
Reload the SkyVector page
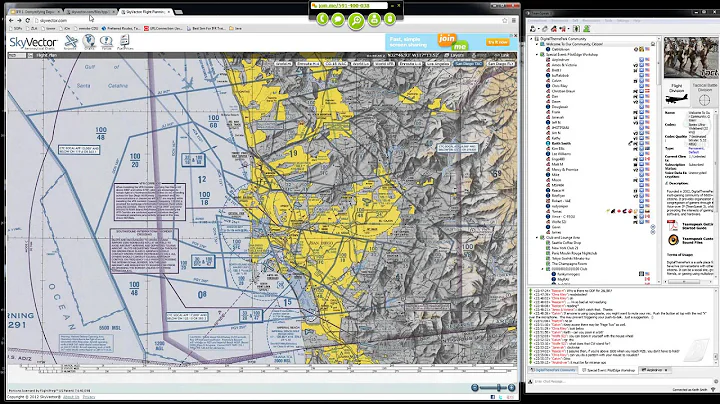point(28,20)
